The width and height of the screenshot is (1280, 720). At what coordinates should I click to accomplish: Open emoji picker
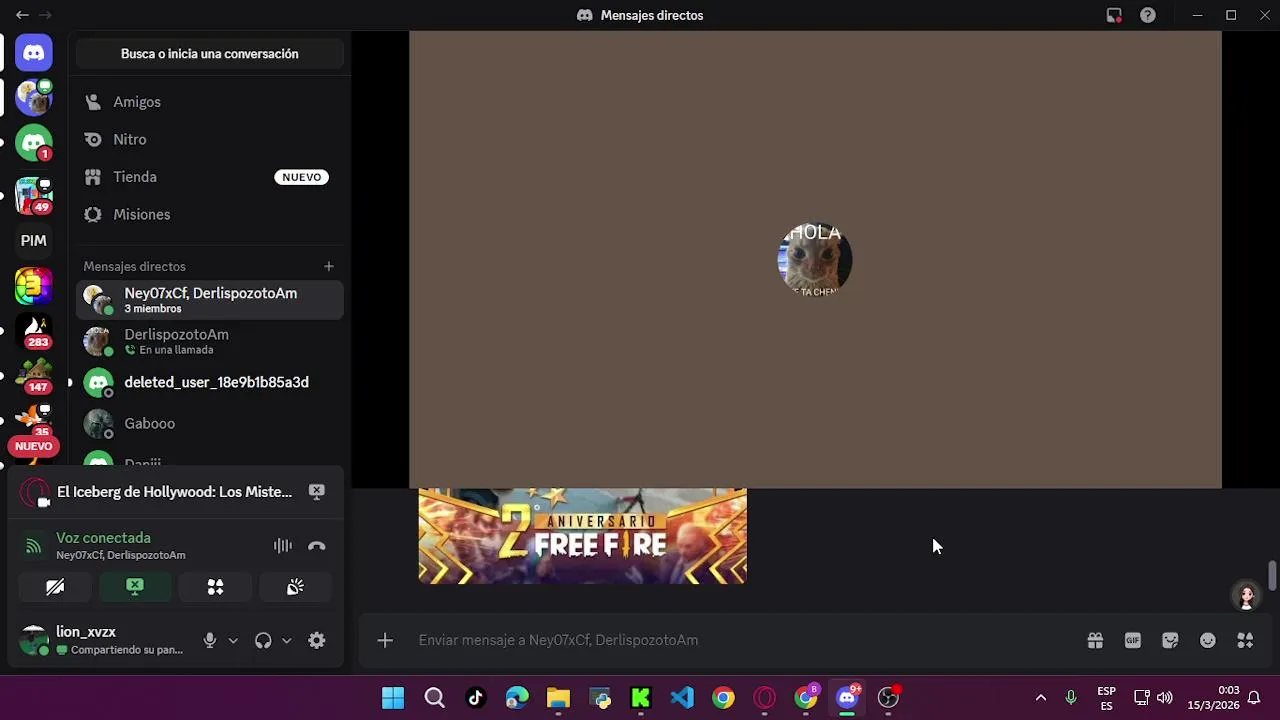click(1208, 640)
